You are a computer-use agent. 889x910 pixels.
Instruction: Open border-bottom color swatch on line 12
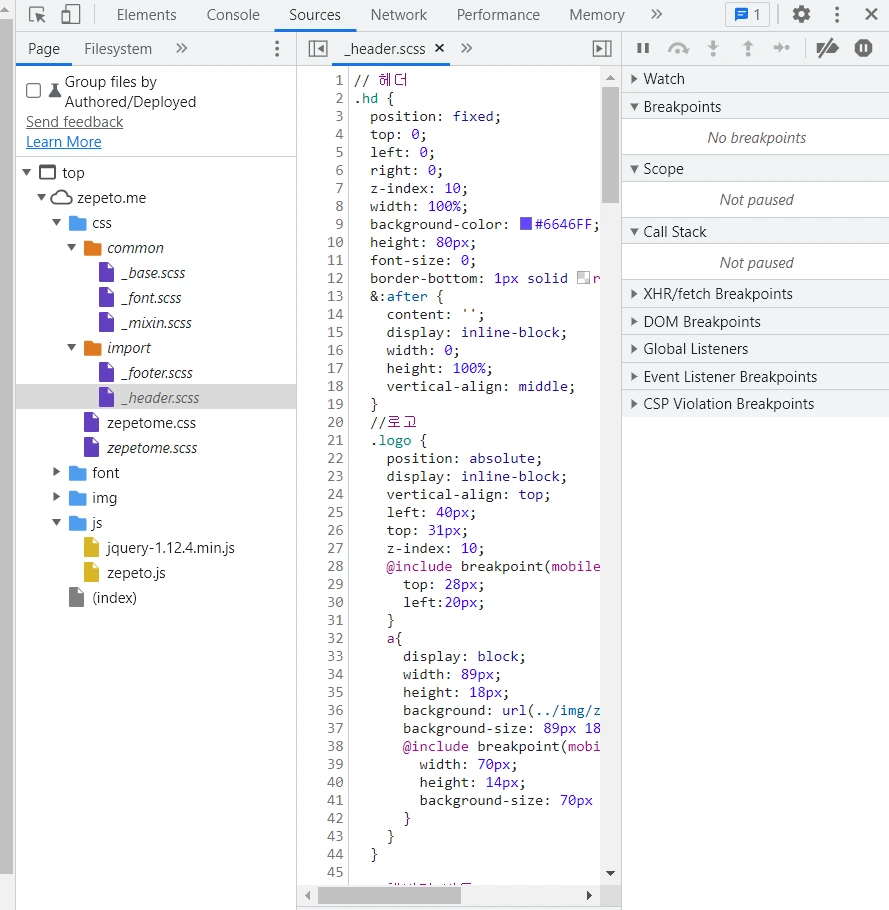pos(583,277)
